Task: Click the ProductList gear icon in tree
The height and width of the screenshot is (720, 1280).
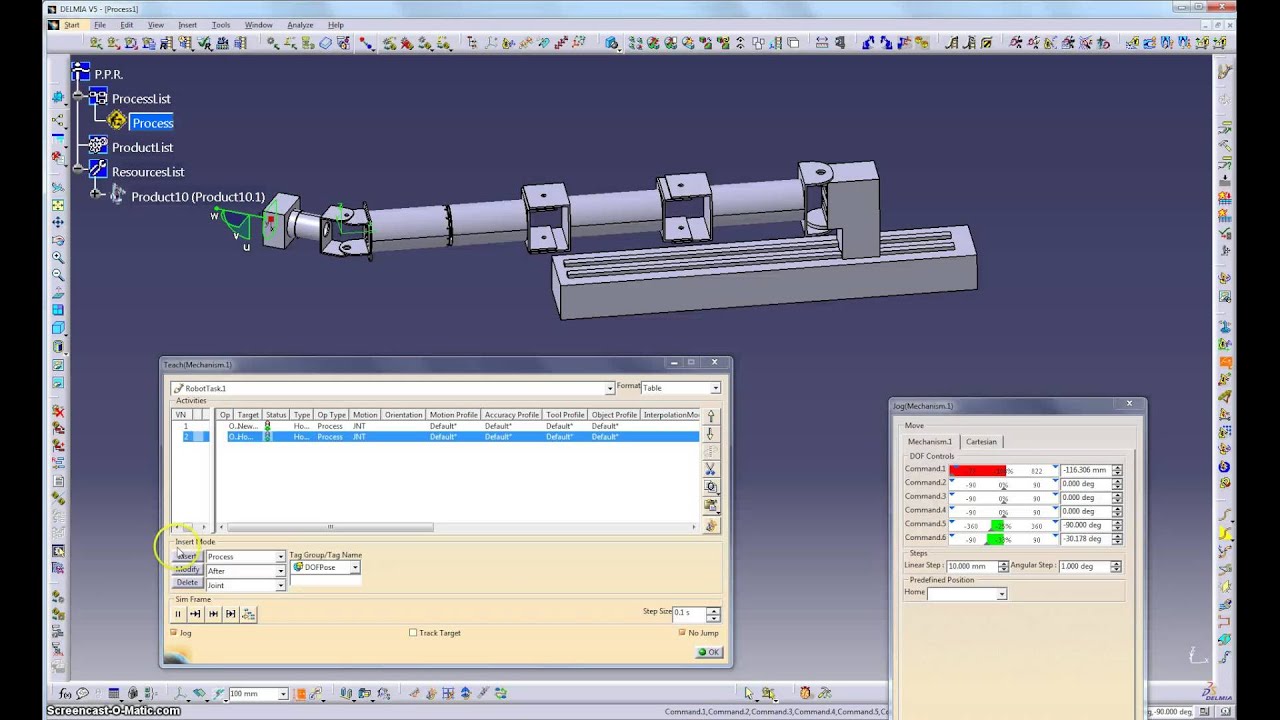Action: pos(97,146)
